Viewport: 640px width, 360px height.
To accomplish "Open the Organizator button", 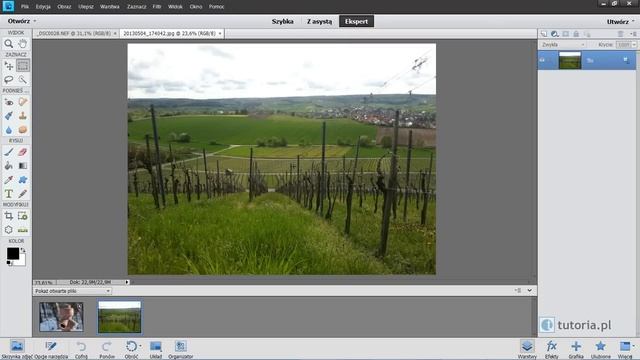I will coord(180,349).
